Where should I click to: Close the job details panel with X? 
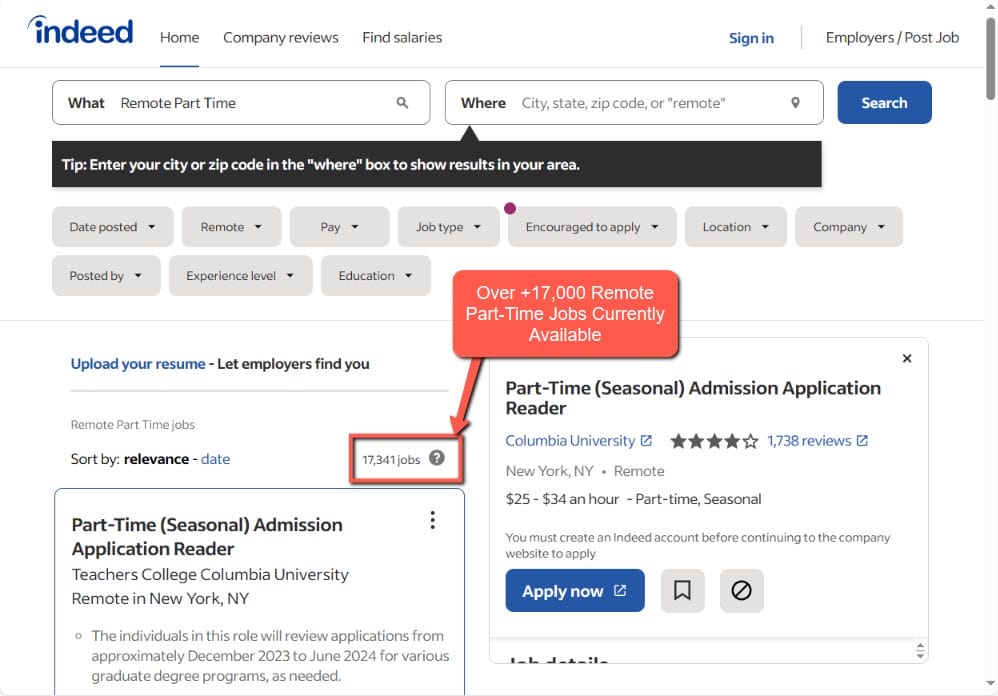pos(907,358)
